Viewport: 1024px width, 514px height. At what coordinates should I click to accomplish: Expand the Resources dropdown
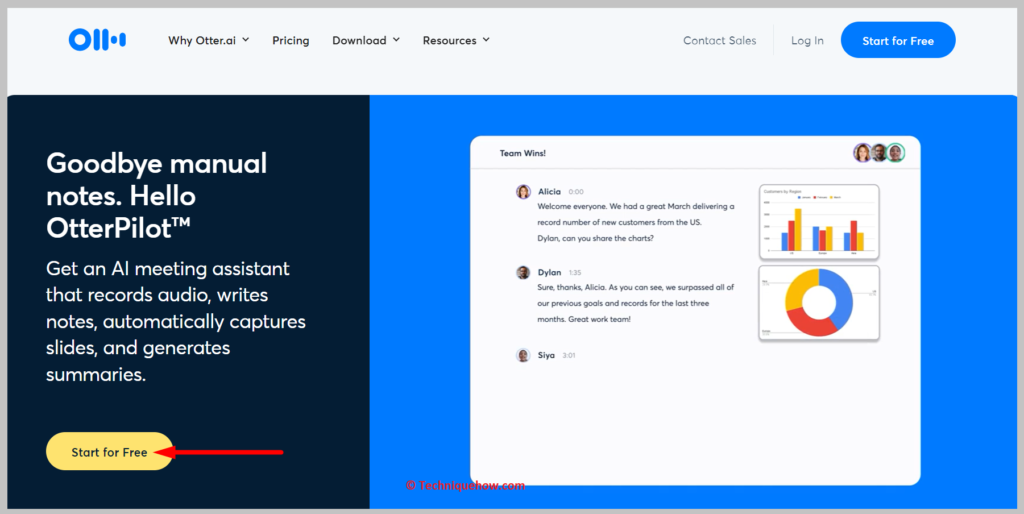pyautogui.click(x=456, y=40)
